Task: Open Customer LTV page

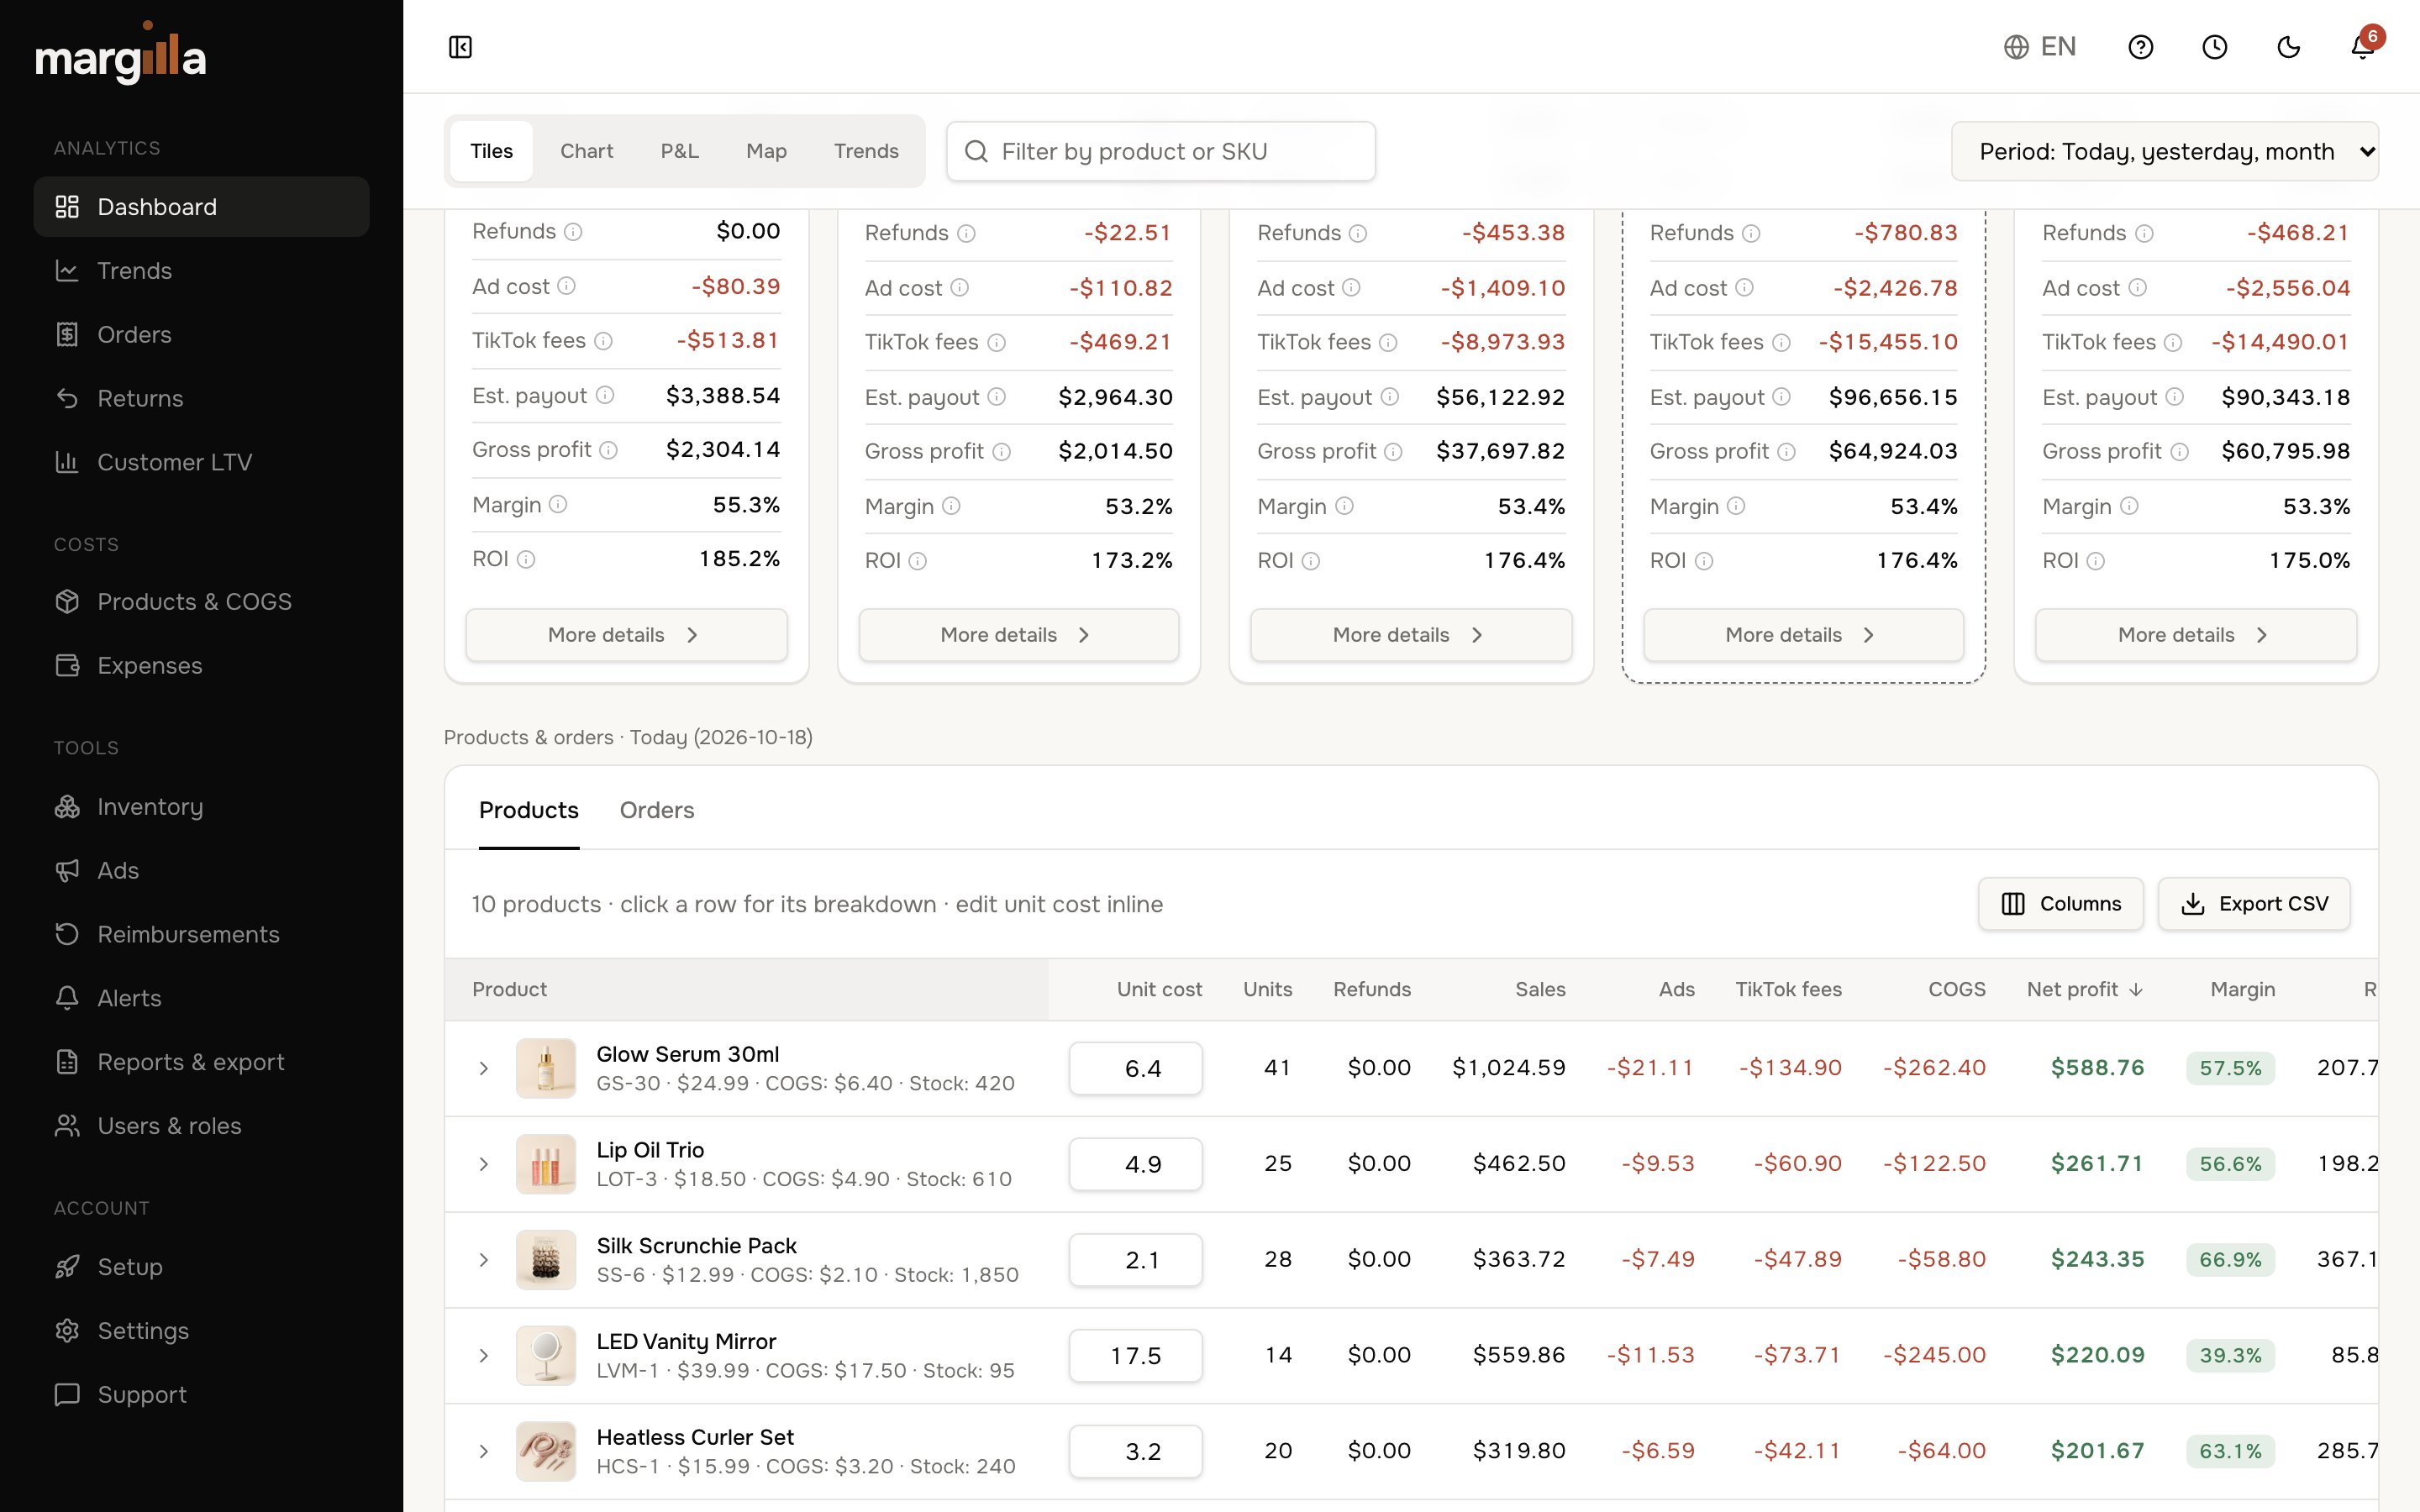Action: [201, 463]
